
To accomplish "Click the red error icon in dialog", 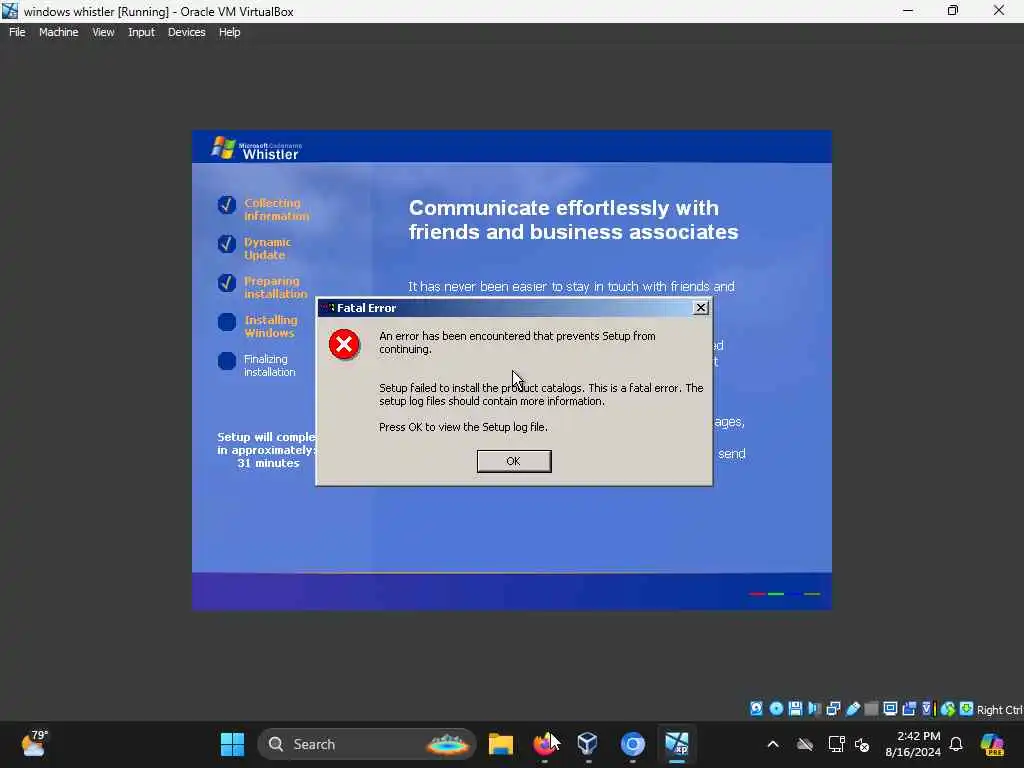I will 344,344.
